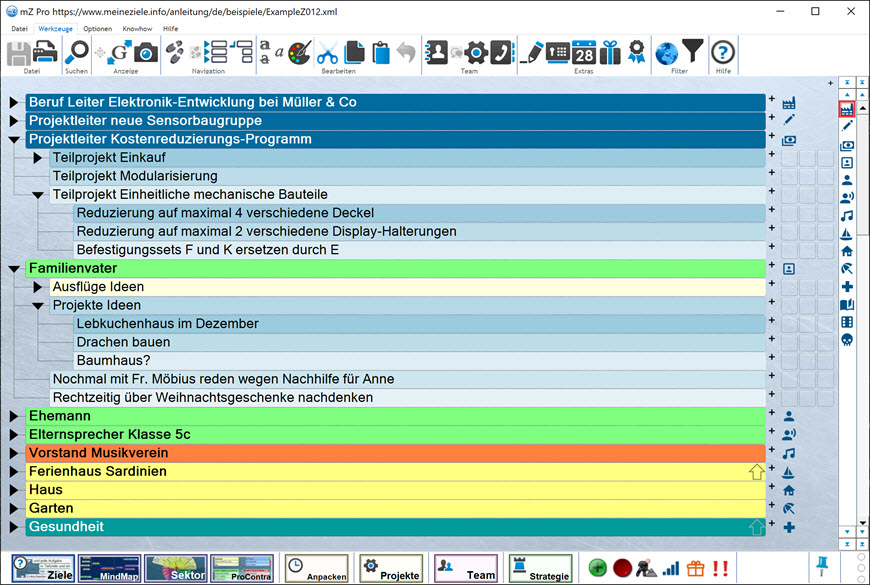
Task: Select the skull icon in right sidebar
Action: click(847, 340)
